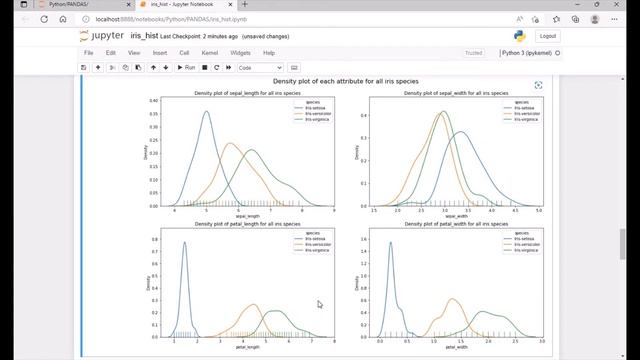Image resolution: width=640 pixels, height=360 pixels.
Task: Copy selected cells icon
Action: [x=125, y=68]
